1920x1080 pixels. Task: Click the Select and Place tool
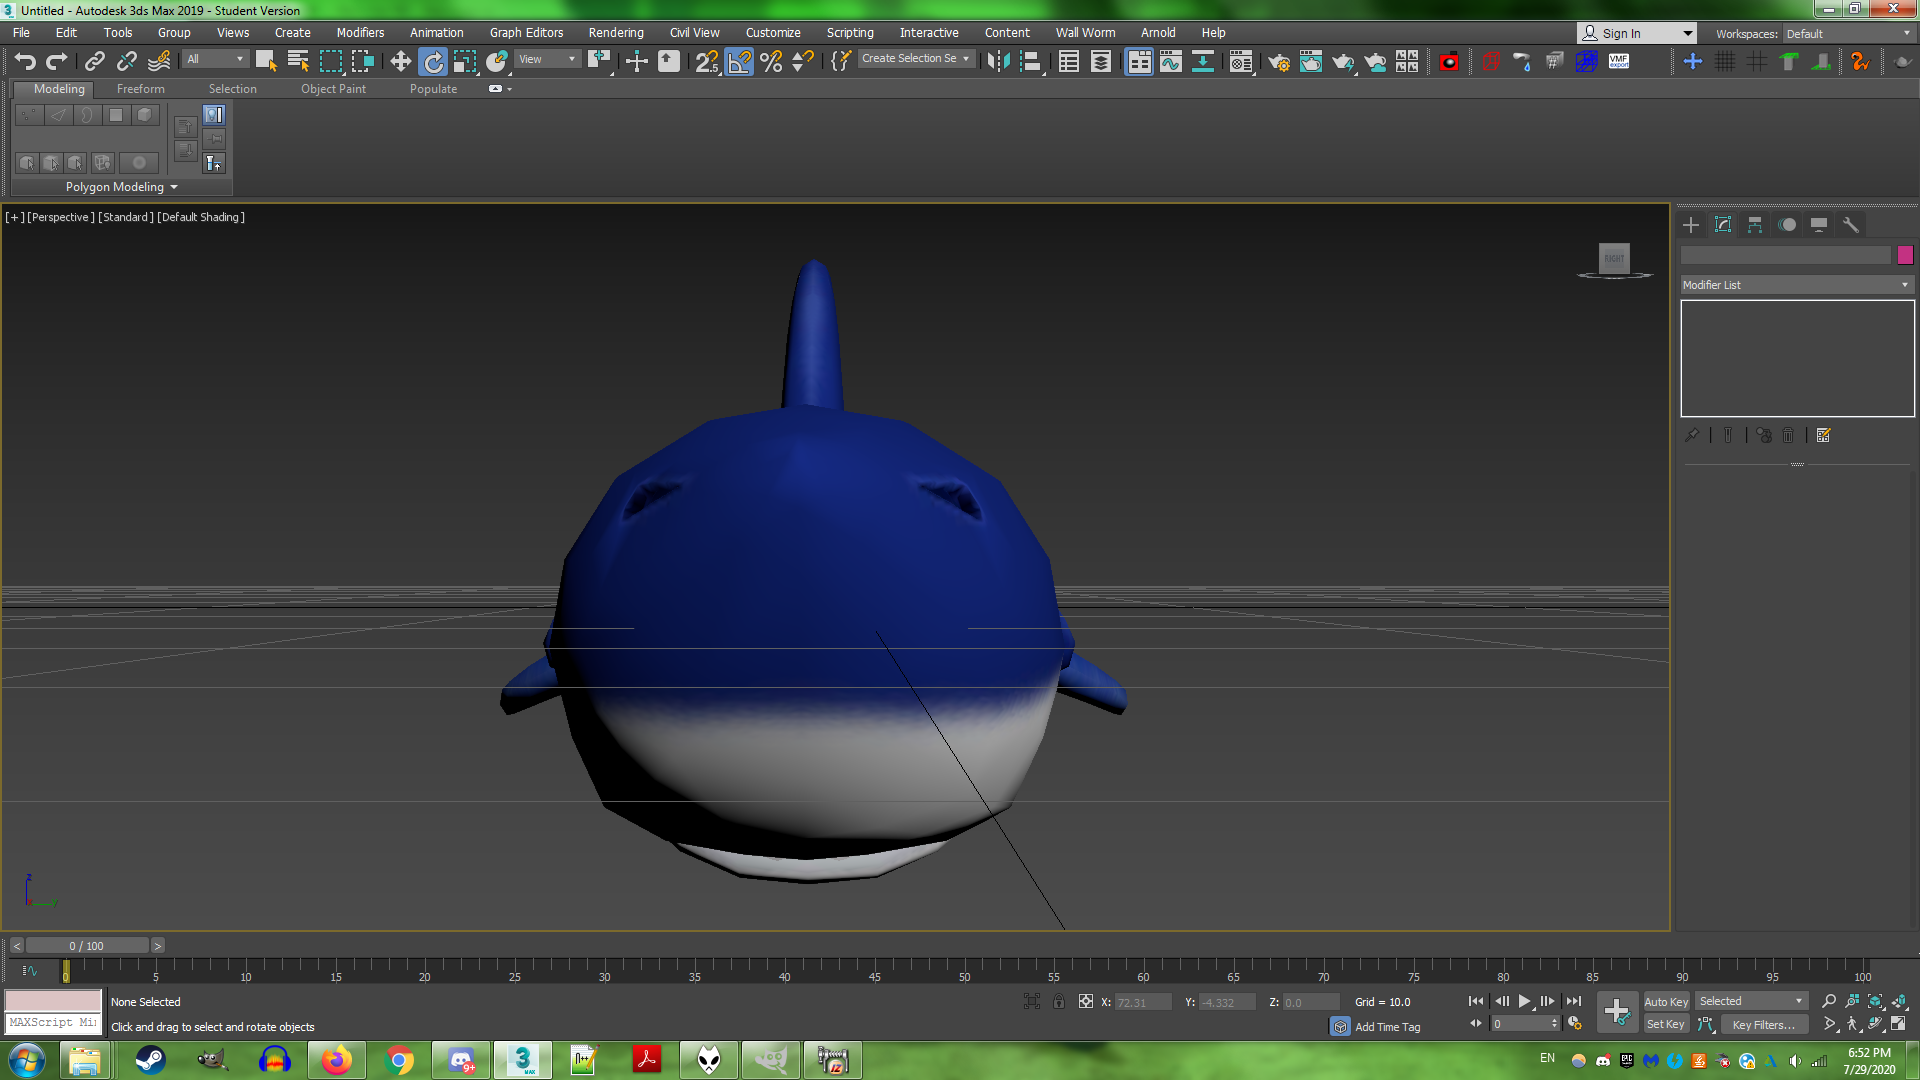tap(497, 62)
